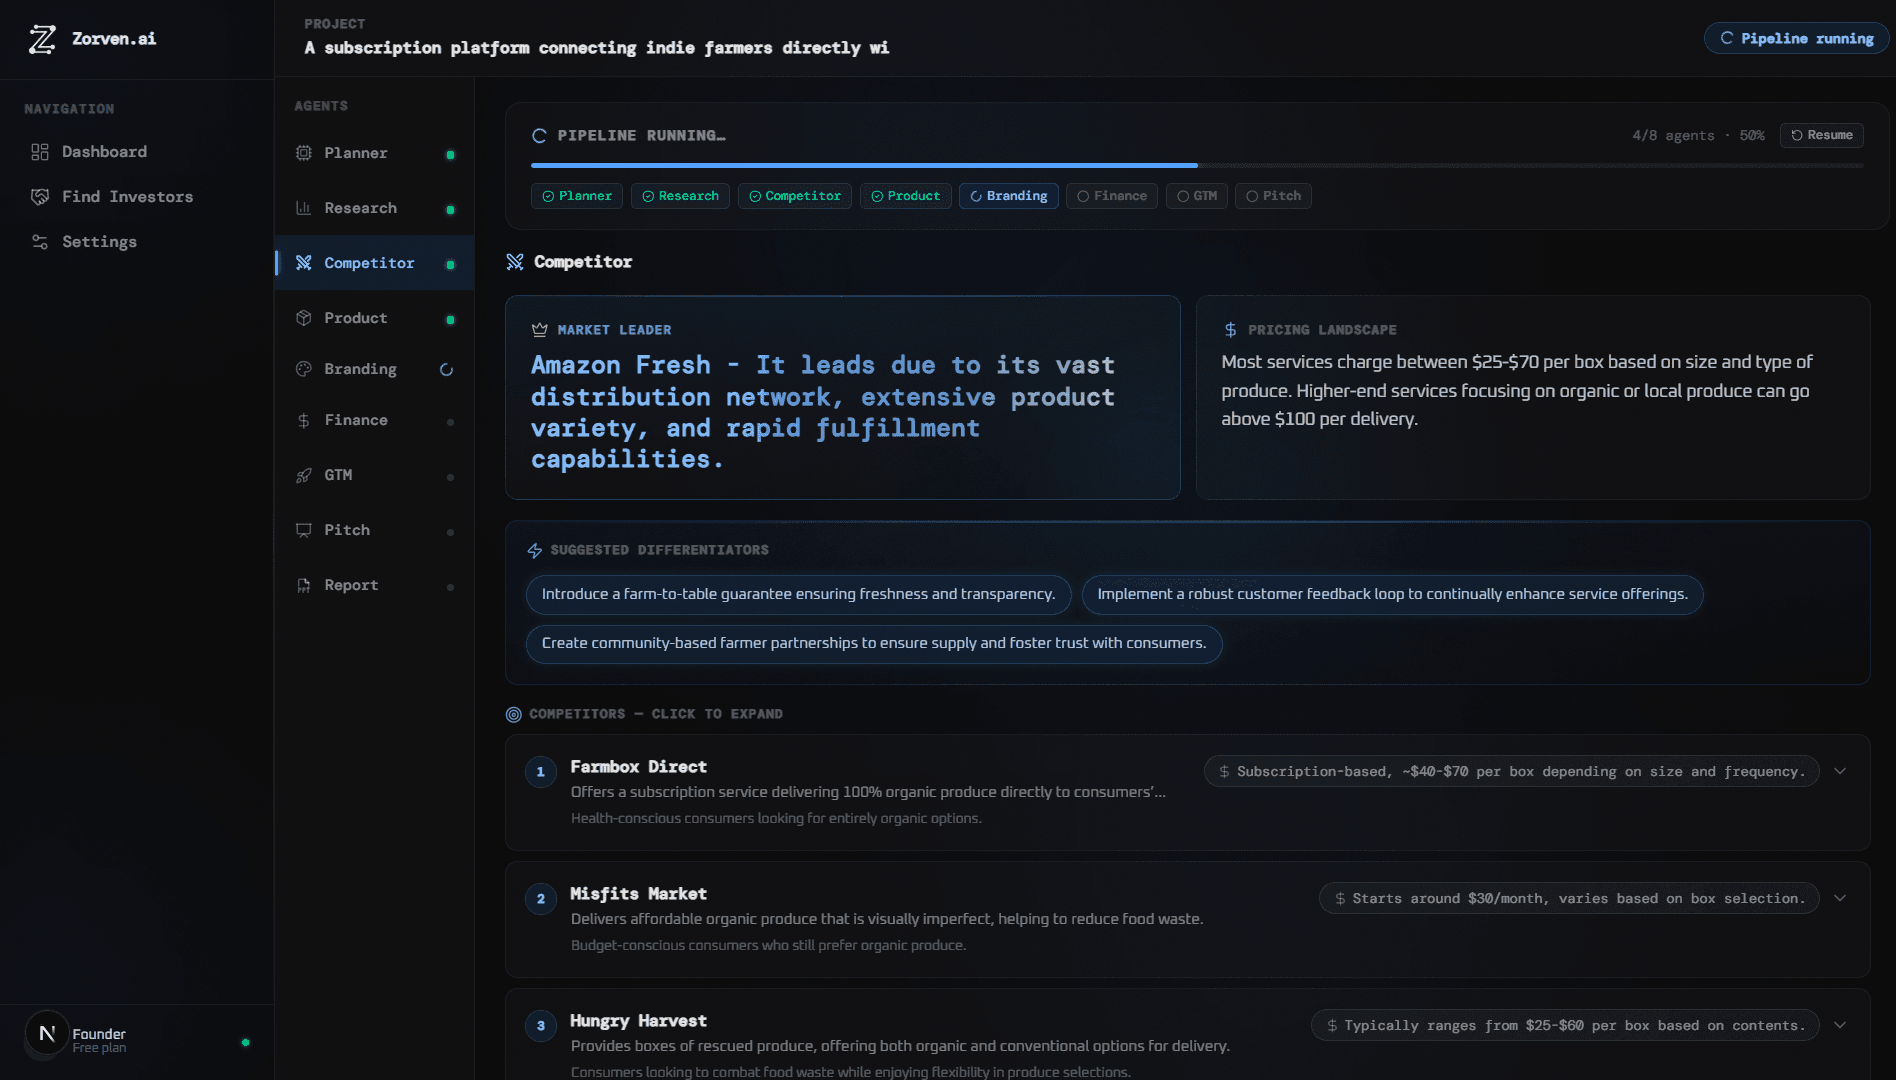Click the Find Investors handshake icon
This screenshot has height=1080, width=1896.
(40, 197)
